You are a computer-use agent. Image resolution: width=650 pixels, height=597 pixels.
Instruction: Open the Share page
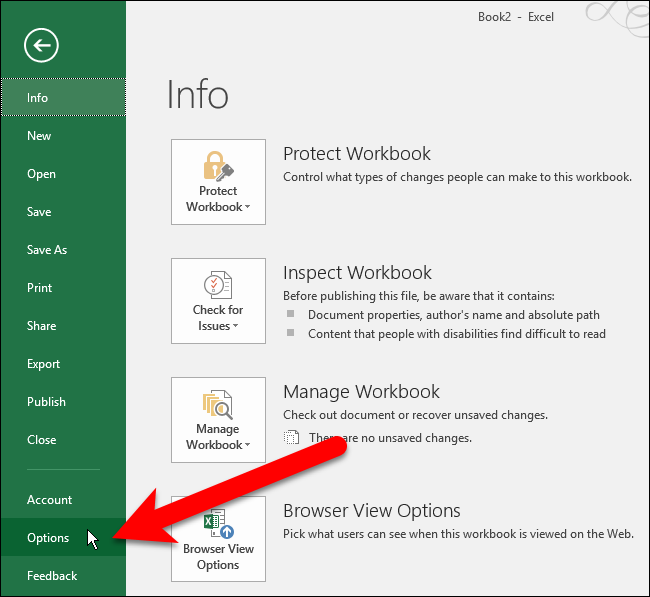pos(63,326)
